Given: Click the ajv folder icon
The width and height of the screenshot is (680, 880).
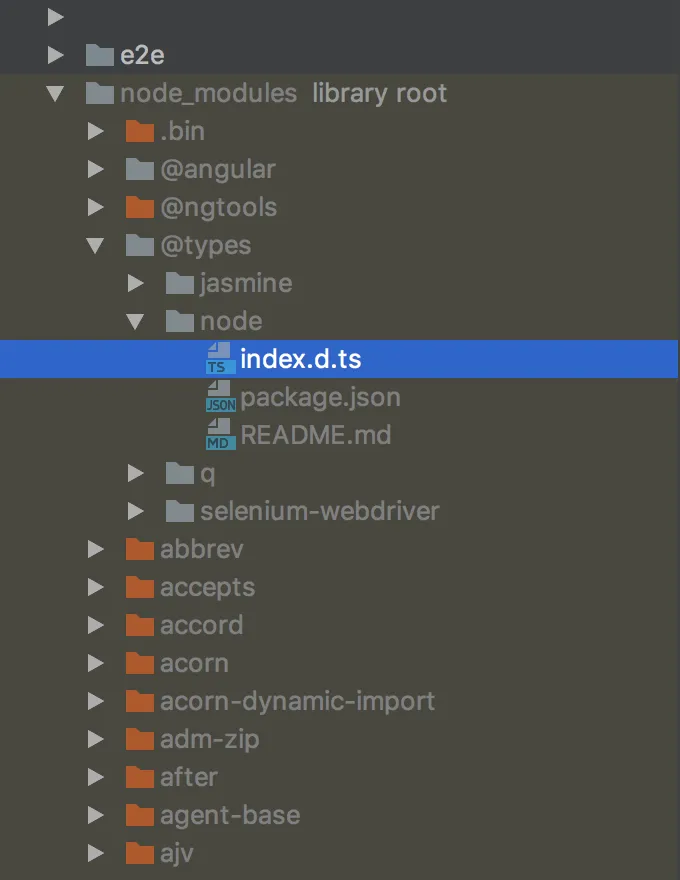Looking at the screenshot, I should [x=140, y=854].
